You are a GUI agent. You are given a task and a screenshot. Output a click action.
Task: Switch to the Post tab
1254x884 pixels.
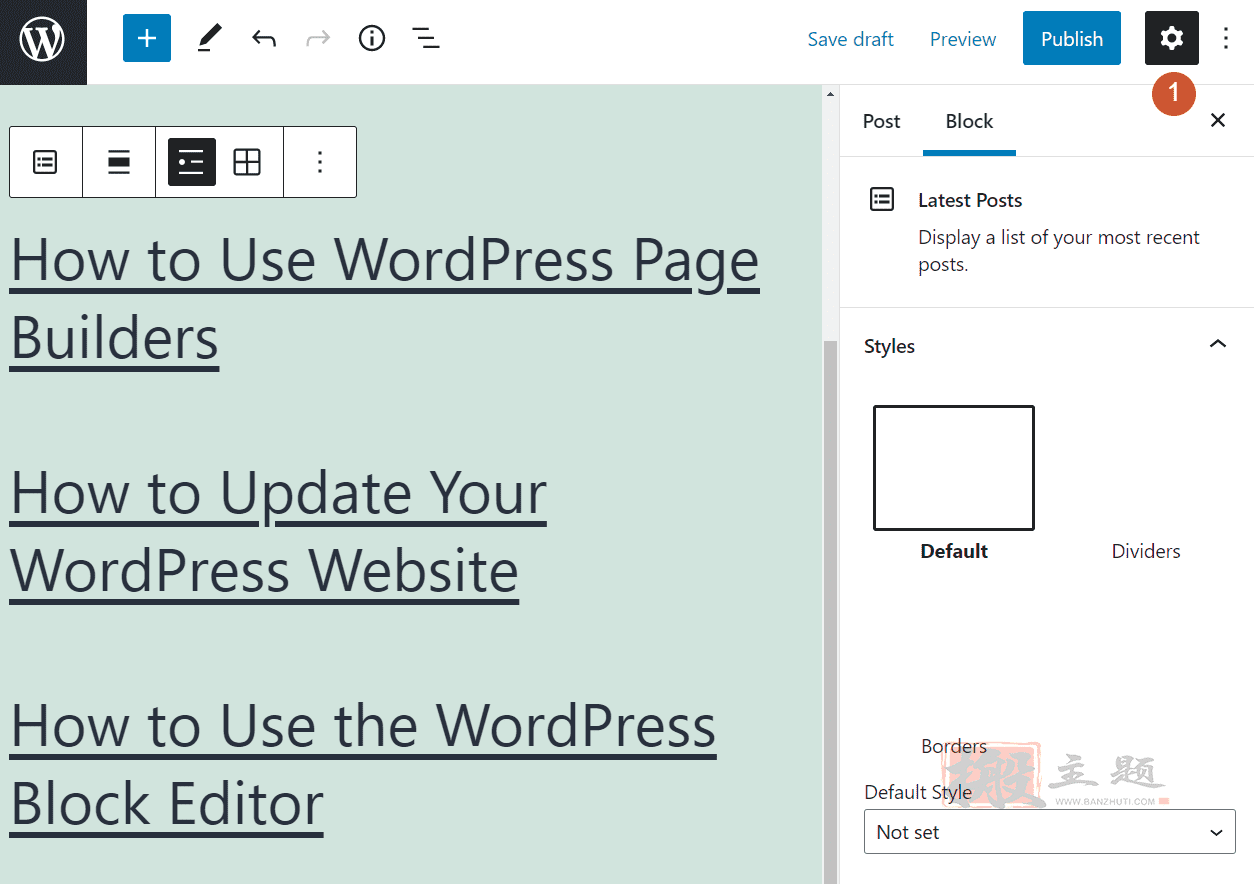882,121
